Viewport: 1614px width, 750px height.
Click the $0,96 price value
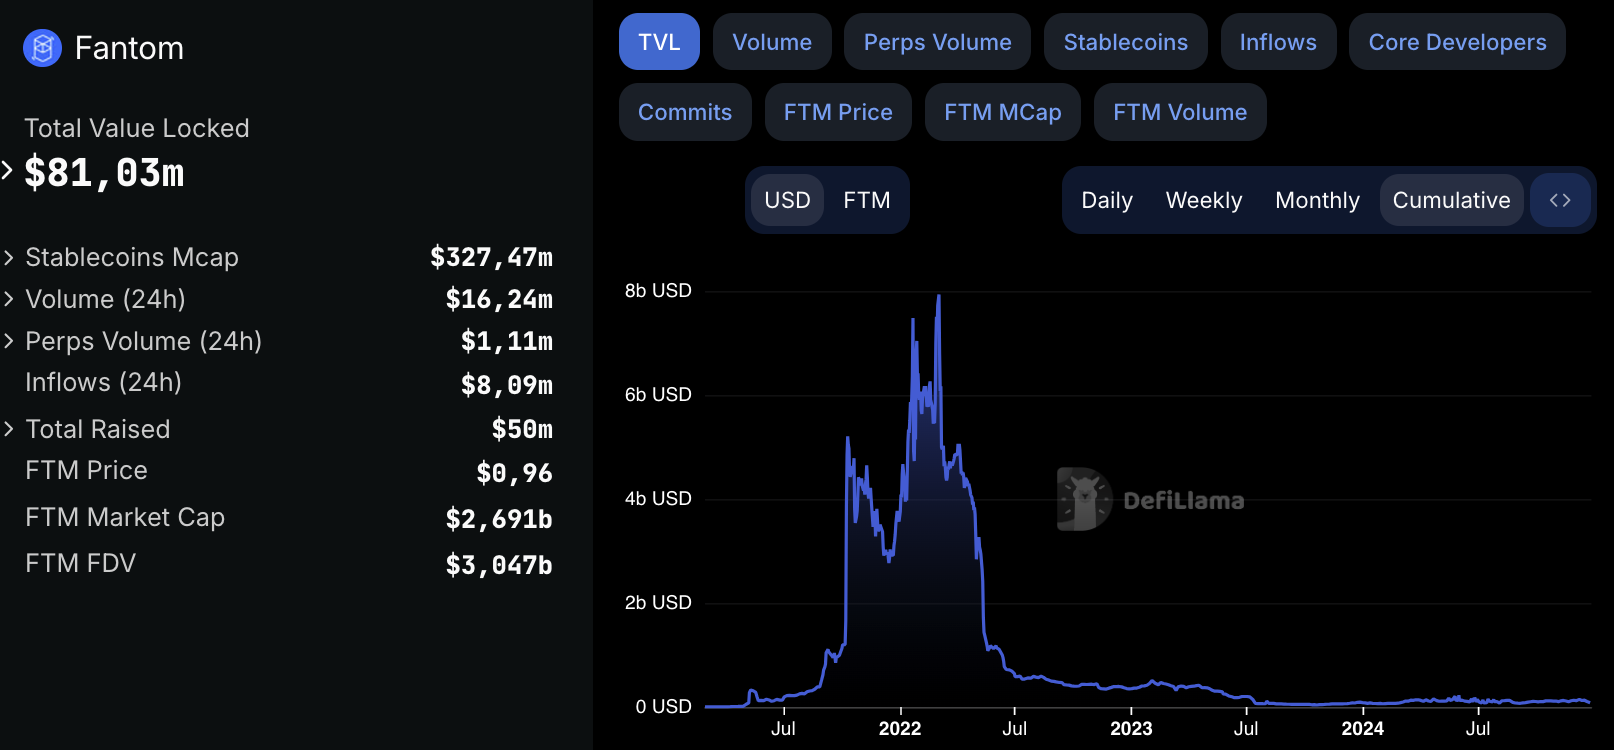(x=514, y=473)
